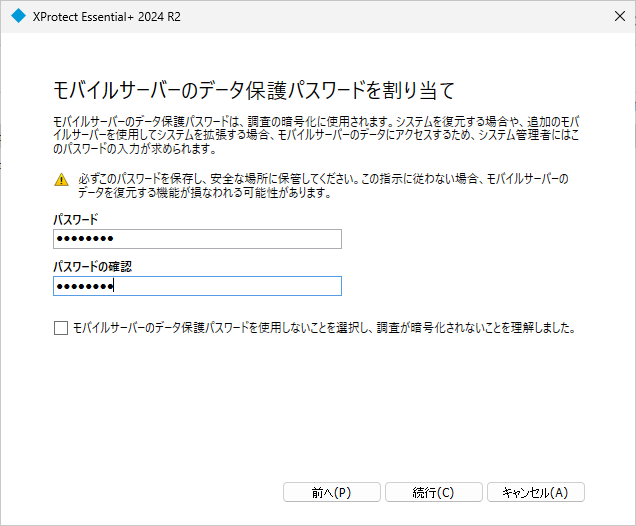Click the label text beside the encryption opt-out checkbox
The image size is (636, 526).
tap(324, 328)
